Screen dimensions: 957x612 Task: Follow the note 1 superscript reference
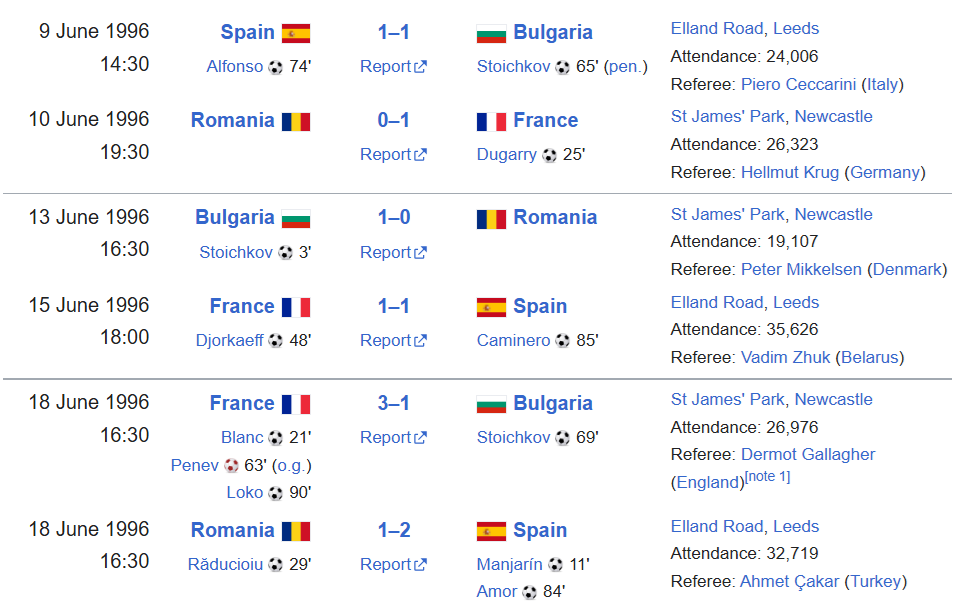pos(768,477)
